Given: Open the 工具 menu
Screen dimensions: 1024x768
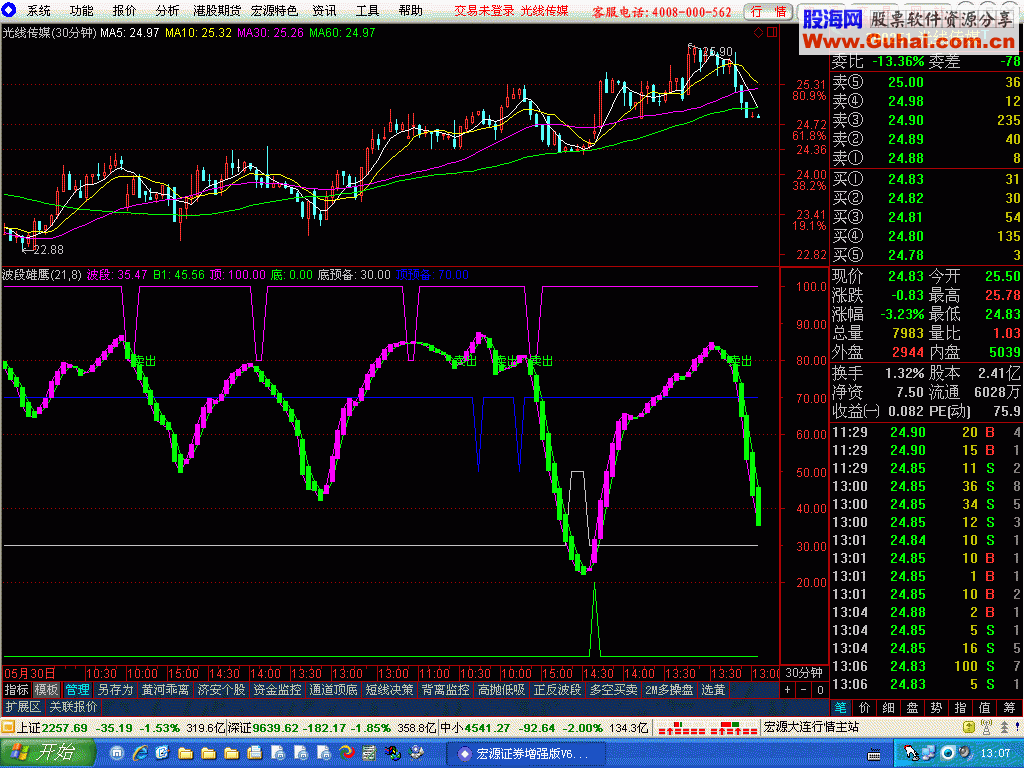Looking at the screenshot, I should tap(367, 11).
